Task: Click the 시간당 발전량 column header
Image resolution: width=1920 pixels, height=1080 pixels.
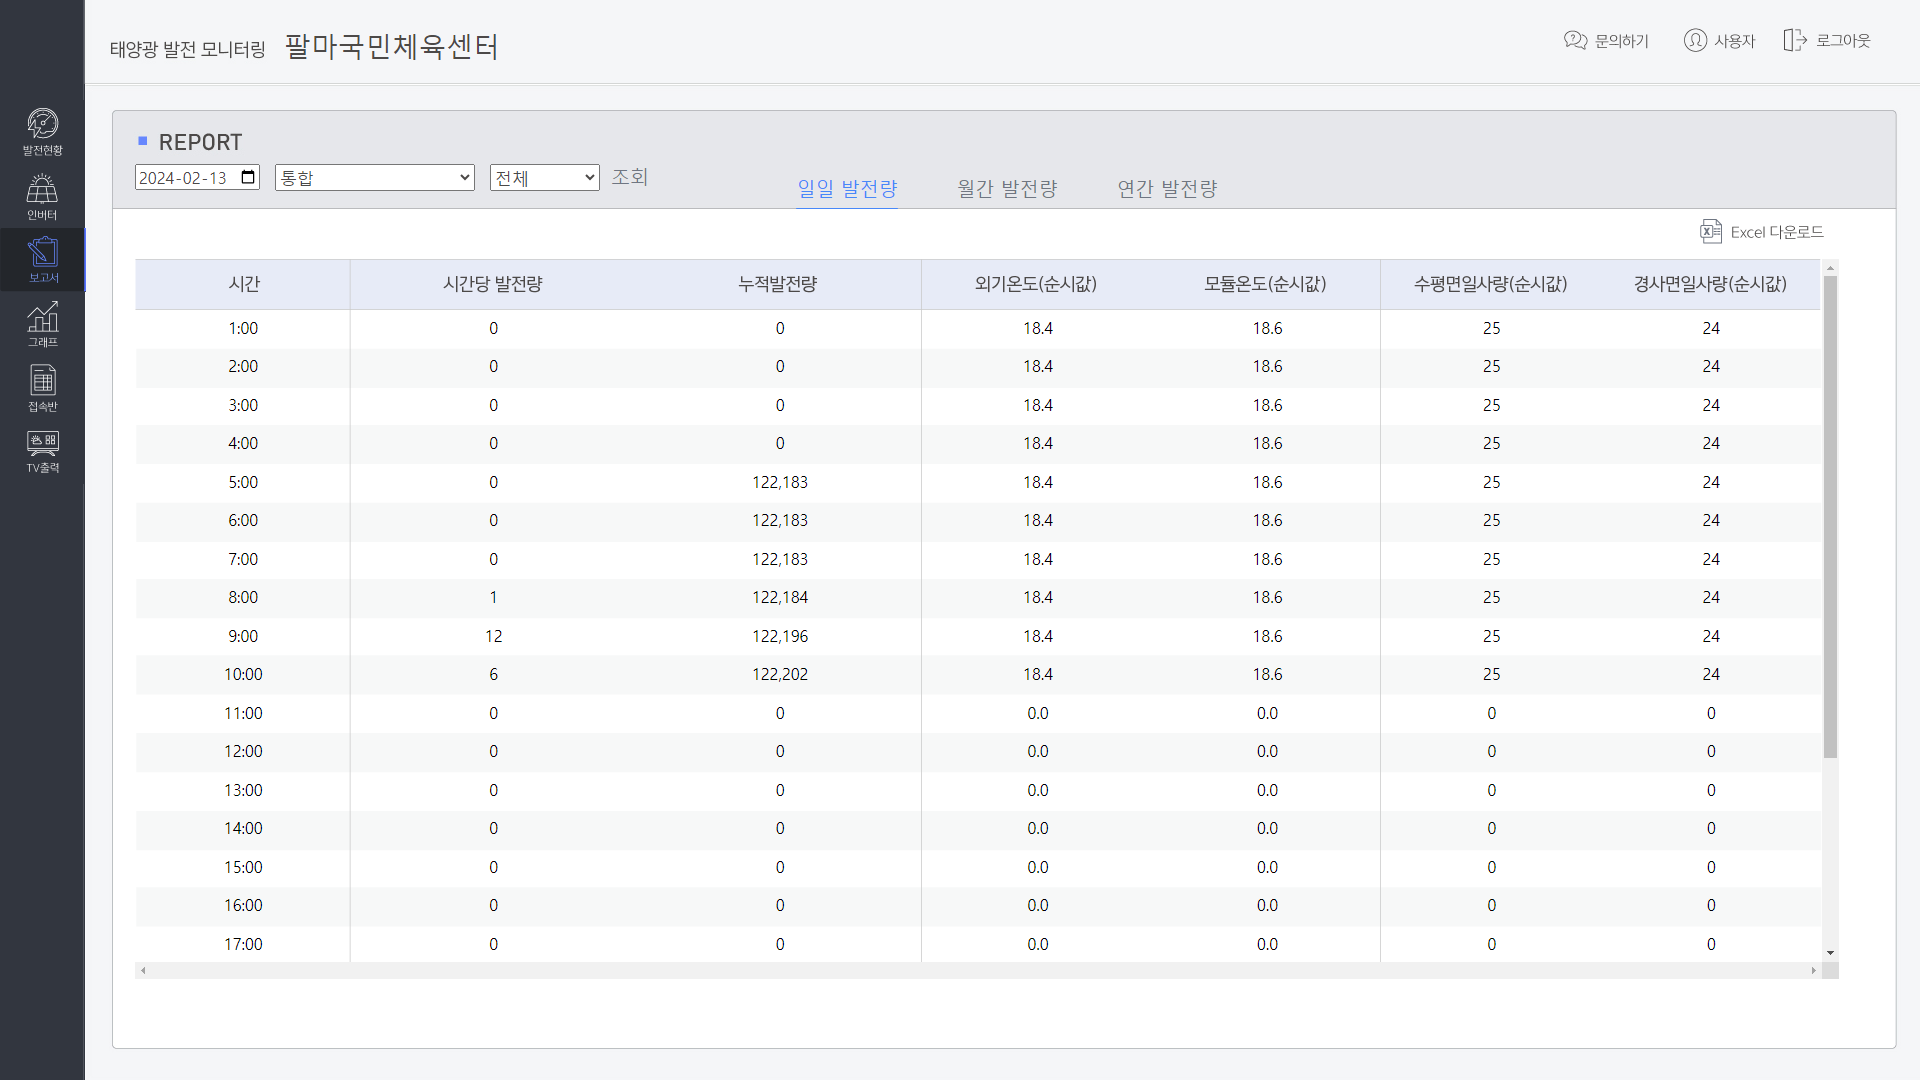Action: tap(493, 284)
